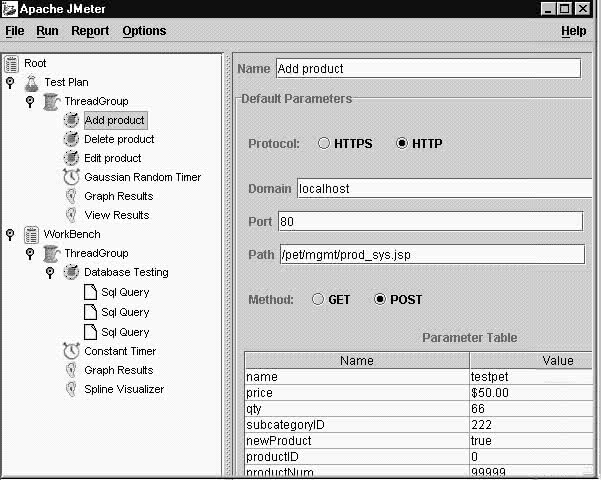This screenshot has width=601, height=480.
Task: Click the thread spool icon of the ThreadGroup under WorkBench
Action: [x=51, y=253]
